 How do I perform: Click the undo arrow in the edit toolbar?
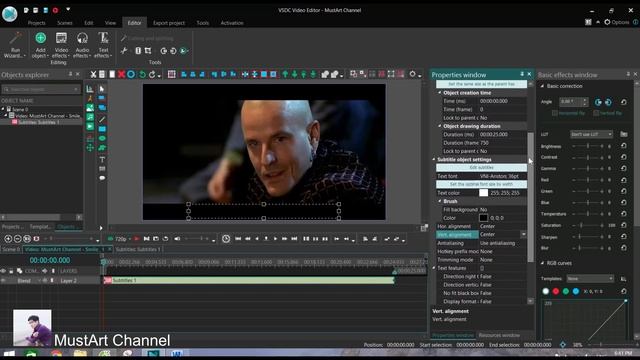(142, 74)
